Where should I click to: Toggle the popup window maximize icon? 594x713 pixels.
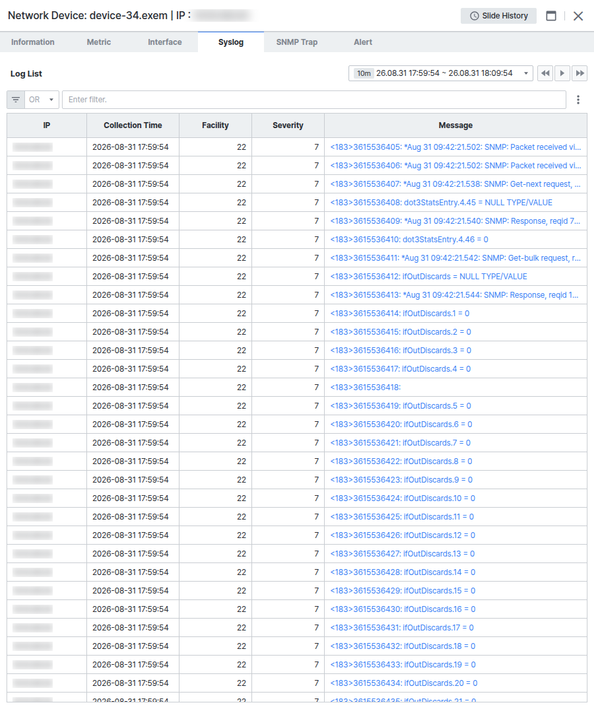tap(551, 16)
